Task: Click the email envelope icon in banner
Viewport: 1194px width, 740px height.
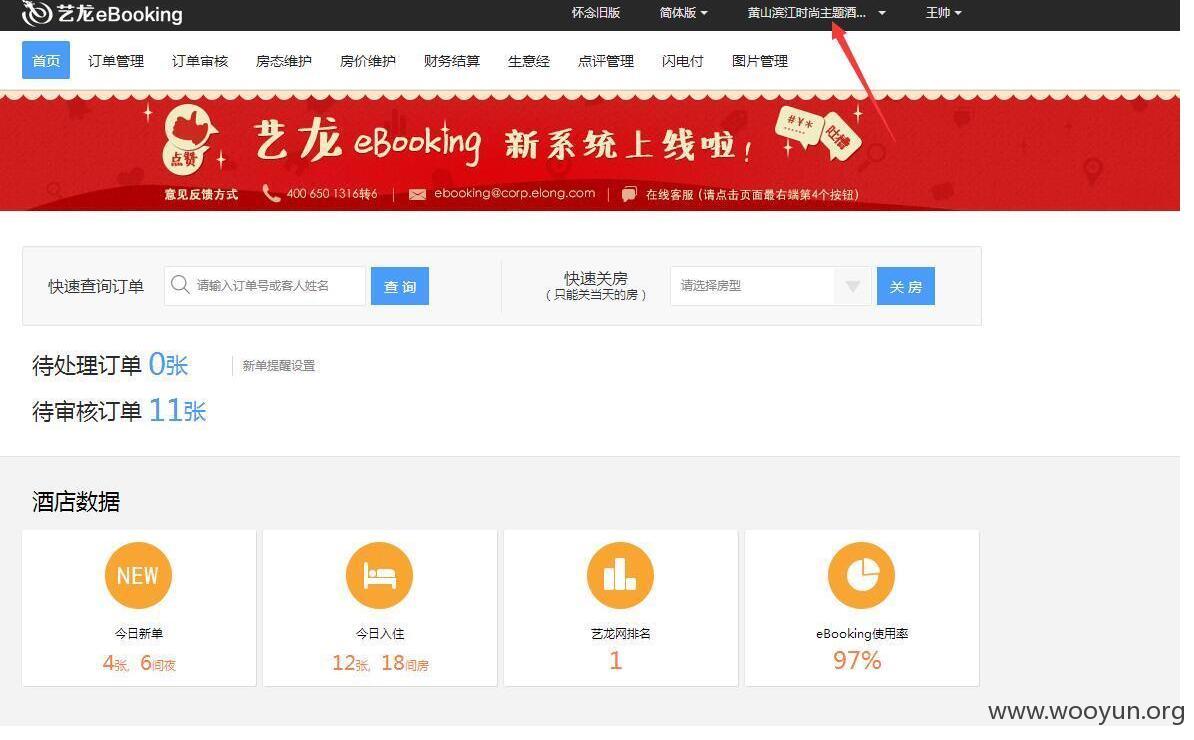Action: point(417,195)
